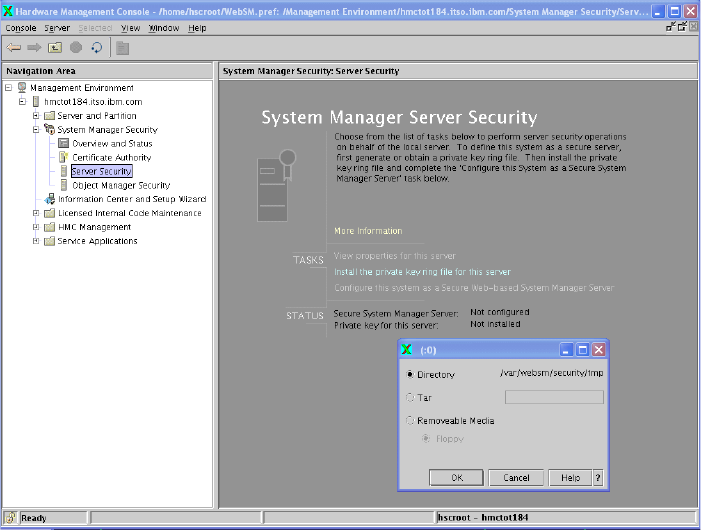Select the Floppy radio option
The width and height of the screenshot is (701, 530).
point(426,439)
